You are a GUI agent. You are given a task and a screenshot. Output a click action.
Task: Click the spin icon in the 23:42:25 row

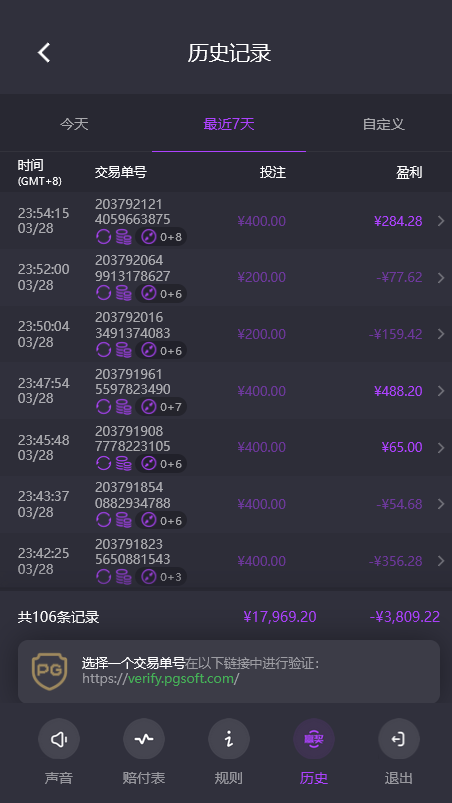pos(104,577)
